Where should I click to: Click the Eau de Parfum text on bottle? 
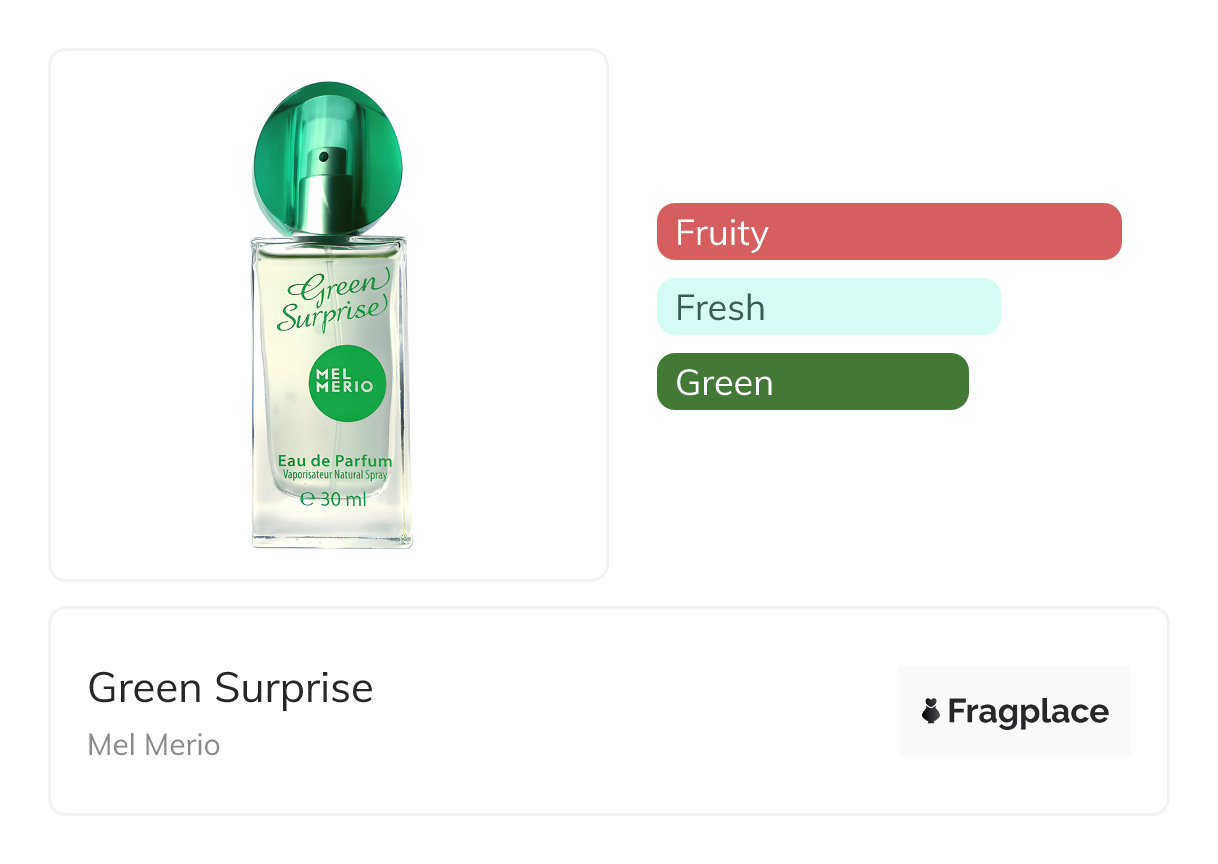(334, 461)
